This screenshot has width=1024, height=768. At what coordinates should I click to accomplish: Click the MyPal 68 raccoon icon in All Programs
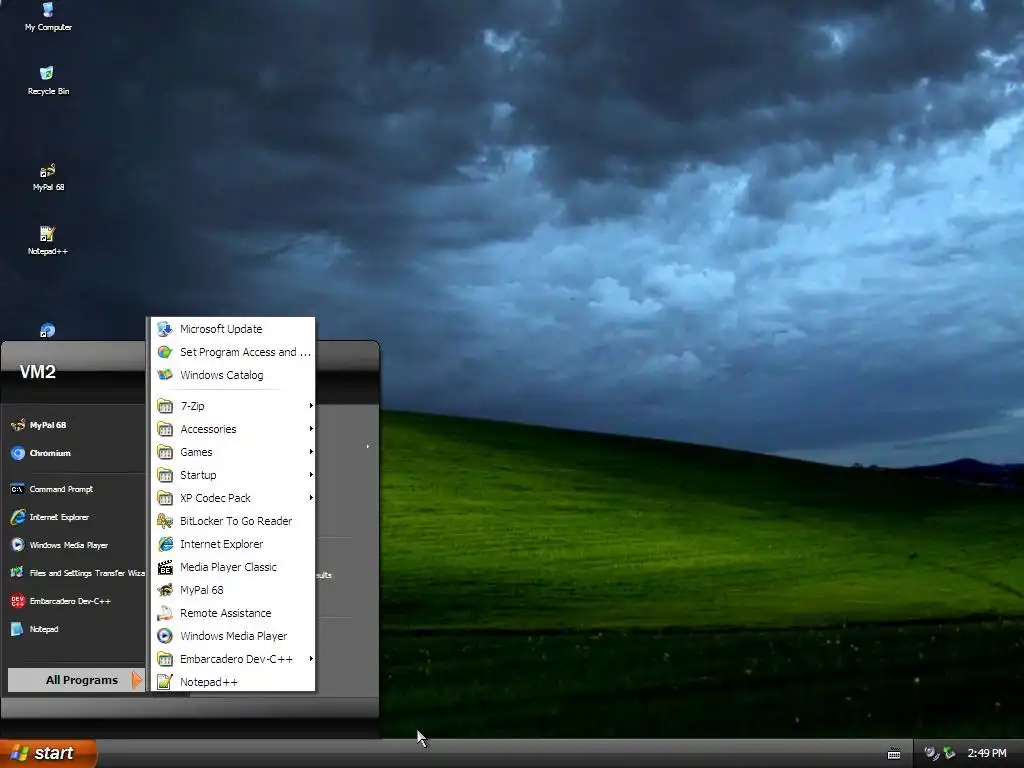165,590
